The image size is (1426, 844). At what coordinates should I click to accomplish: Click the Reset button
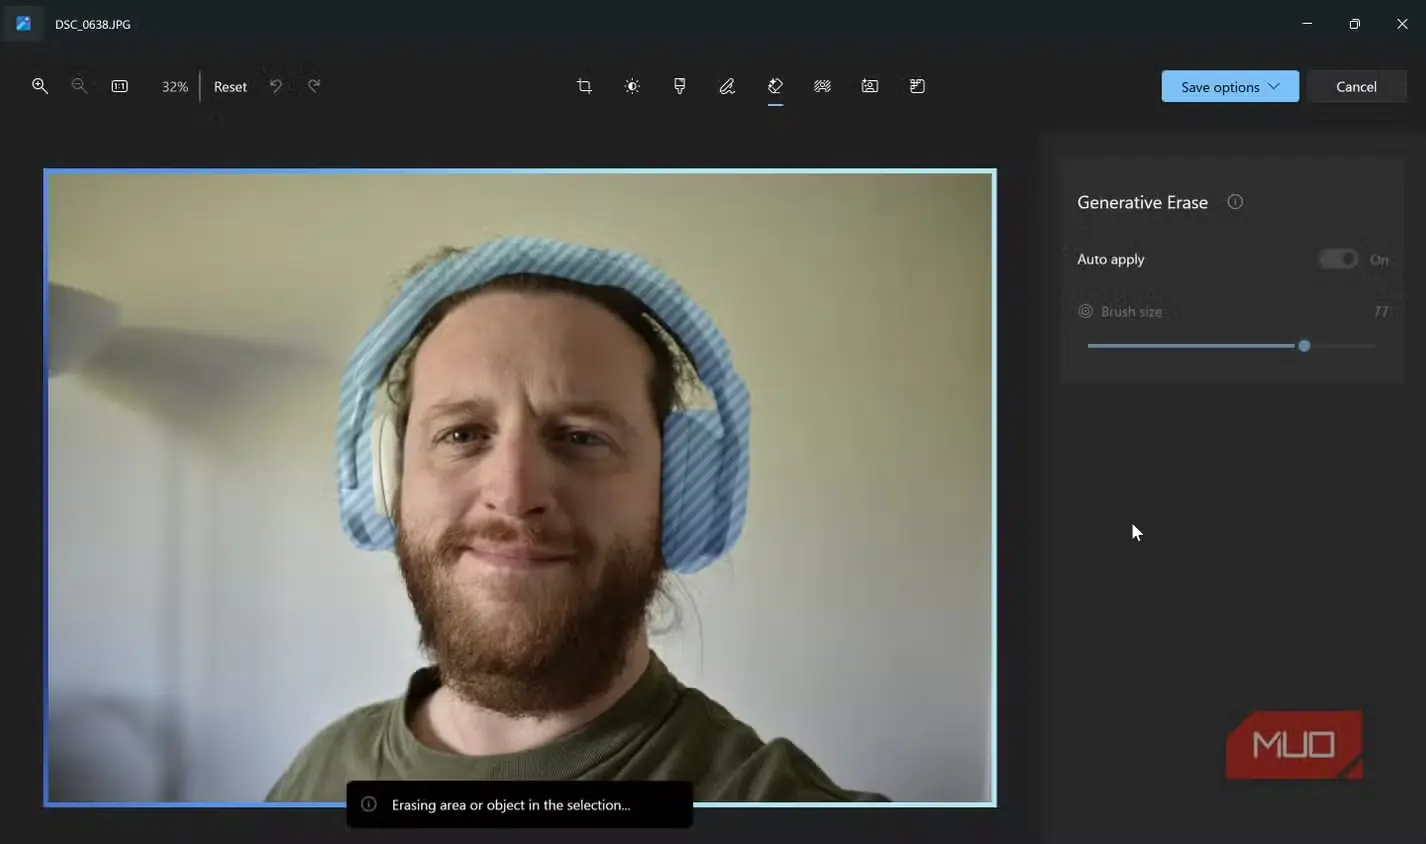[230, 87]
